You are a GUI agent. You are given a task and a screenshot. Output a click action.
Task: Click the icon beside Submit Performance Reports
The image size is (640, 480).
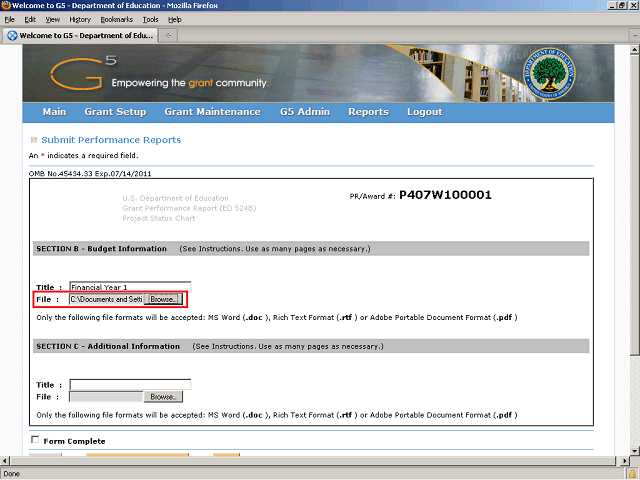point(34,140)
